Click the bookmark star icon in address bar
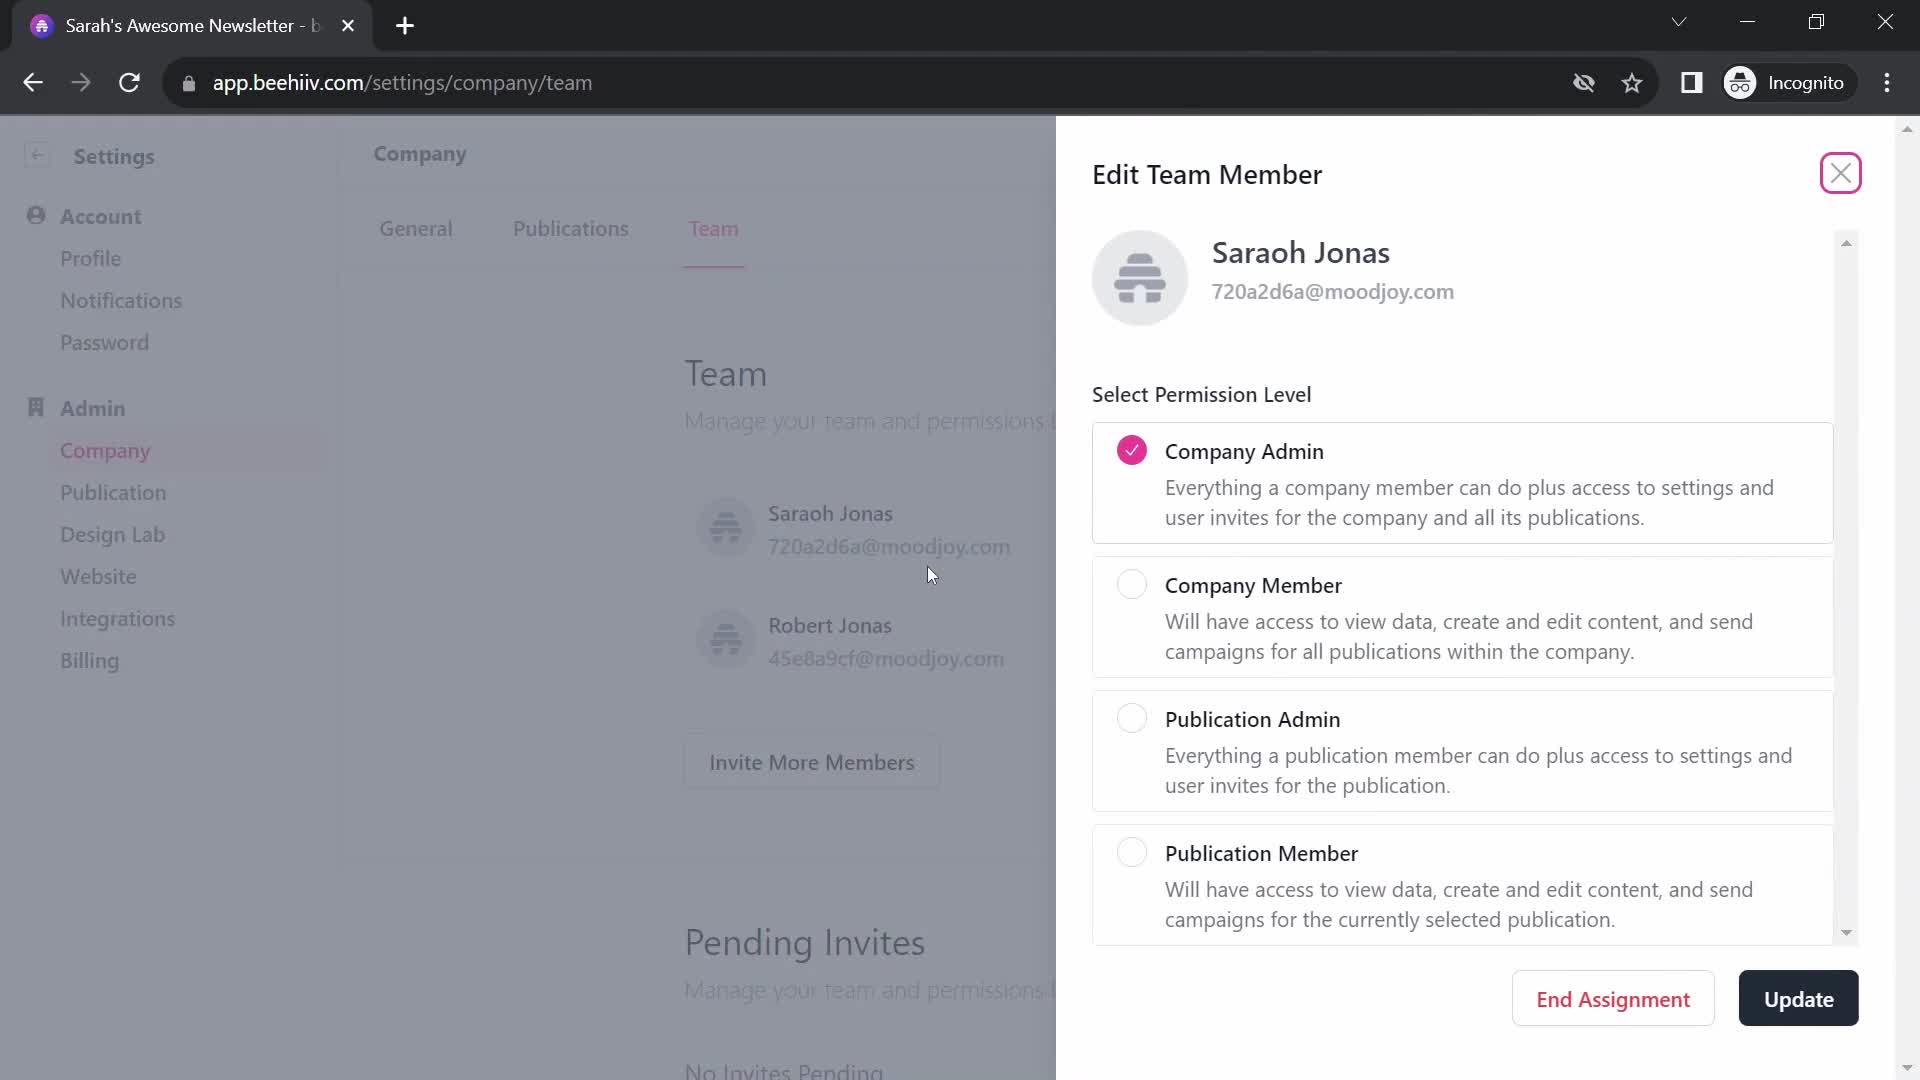The height and width of the screenshot is (1080, 1920). pos(1633,83)
